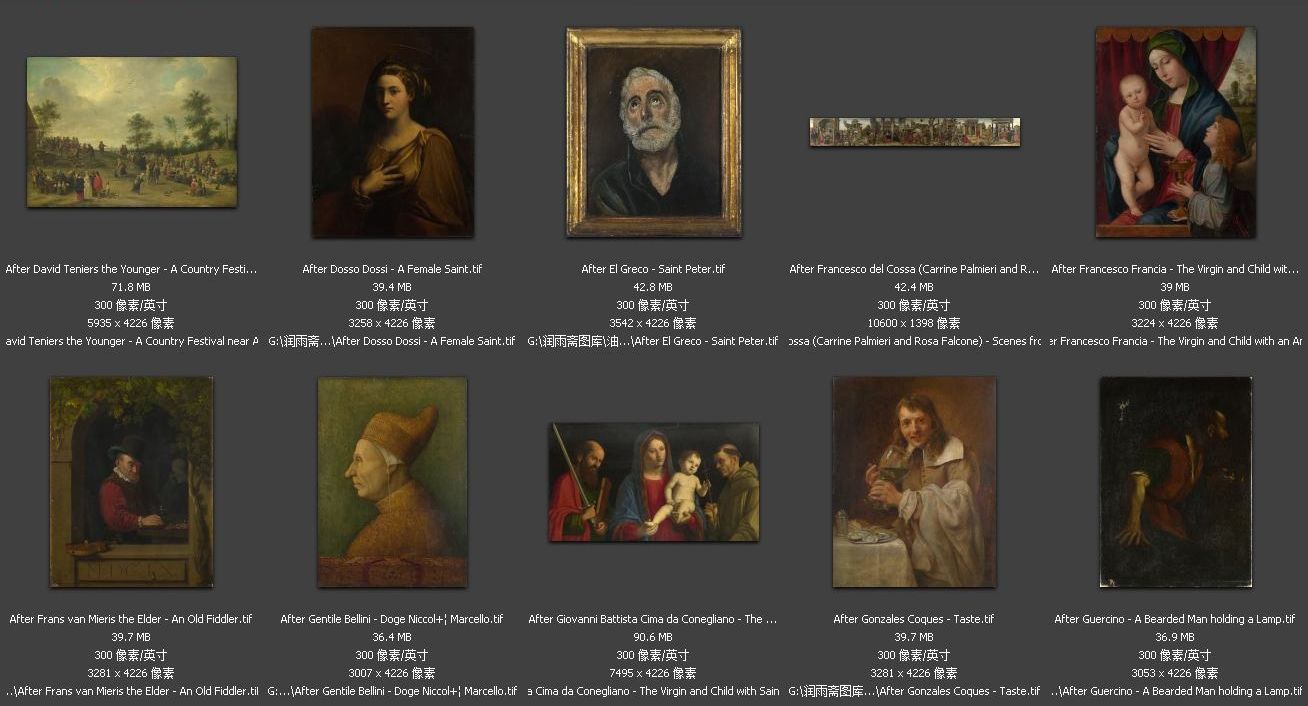Viewport: 1308px width, 706px height.
Task: Select the Bearded Man holding a Lamp thumbnail
Action: click(1175, 482)
